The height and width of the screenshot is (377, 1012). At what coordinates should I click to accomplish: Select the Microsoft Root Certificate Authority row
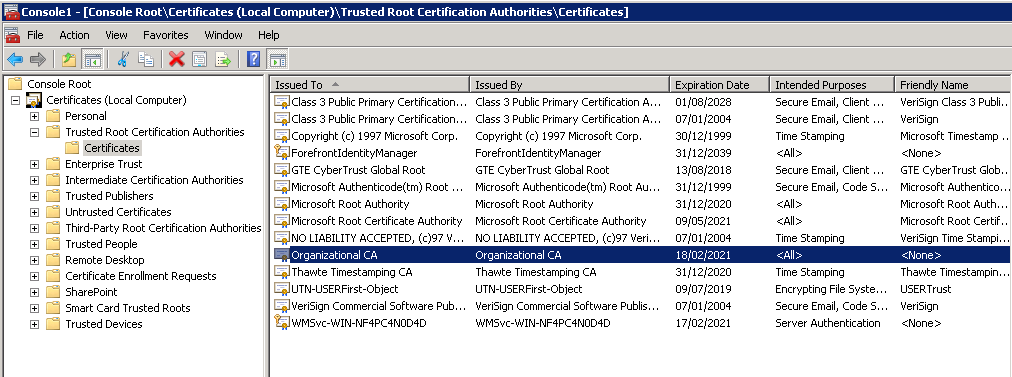click(640, 221)
